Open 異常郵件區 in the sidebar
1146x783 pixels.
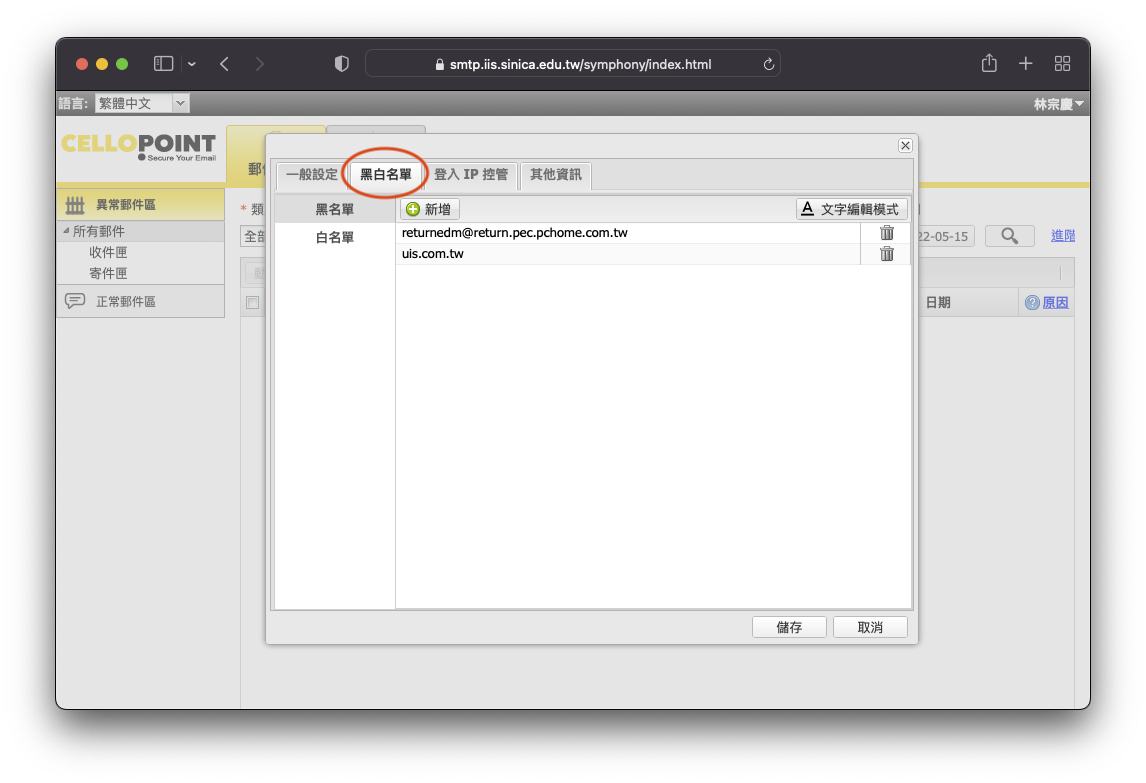click(x=140, y=205)
